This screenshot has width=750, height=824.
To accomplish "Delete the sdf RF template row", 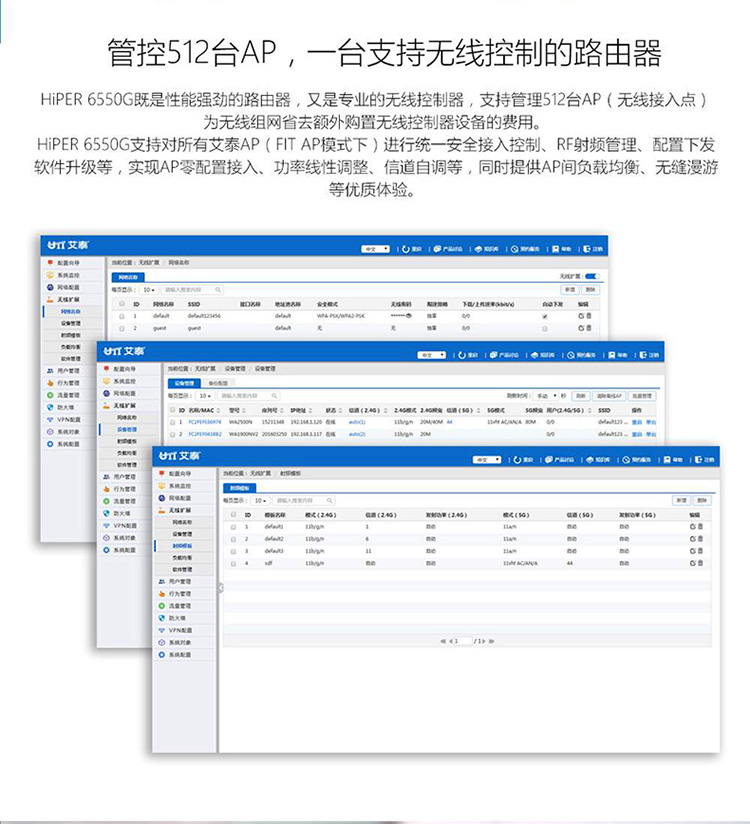I will (x=699, y=563).
